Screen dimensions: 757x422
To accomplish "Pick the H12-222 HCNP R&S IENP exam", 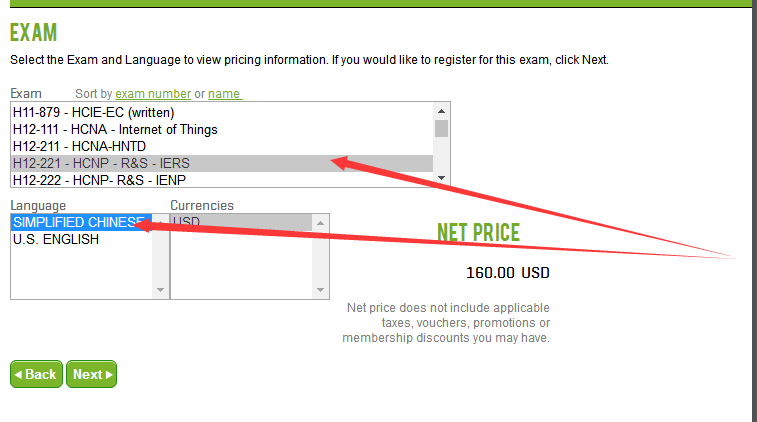I will tap(99, 180).
